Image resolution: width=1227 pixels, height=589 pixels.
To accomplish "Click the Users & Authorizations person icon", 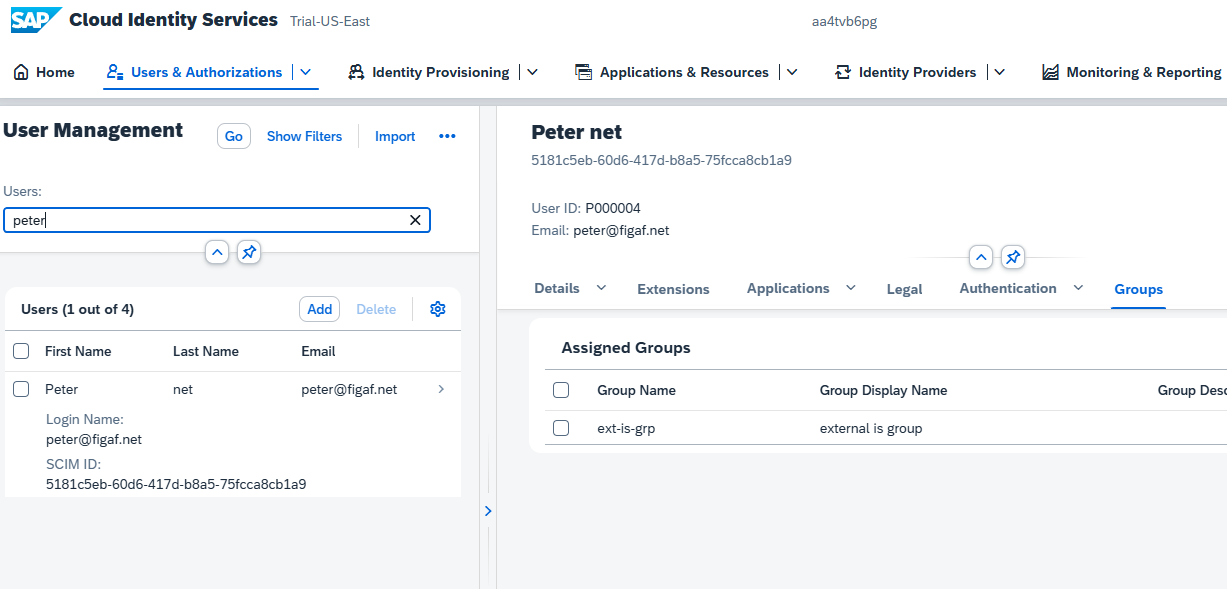I will (x=114, y=72).
